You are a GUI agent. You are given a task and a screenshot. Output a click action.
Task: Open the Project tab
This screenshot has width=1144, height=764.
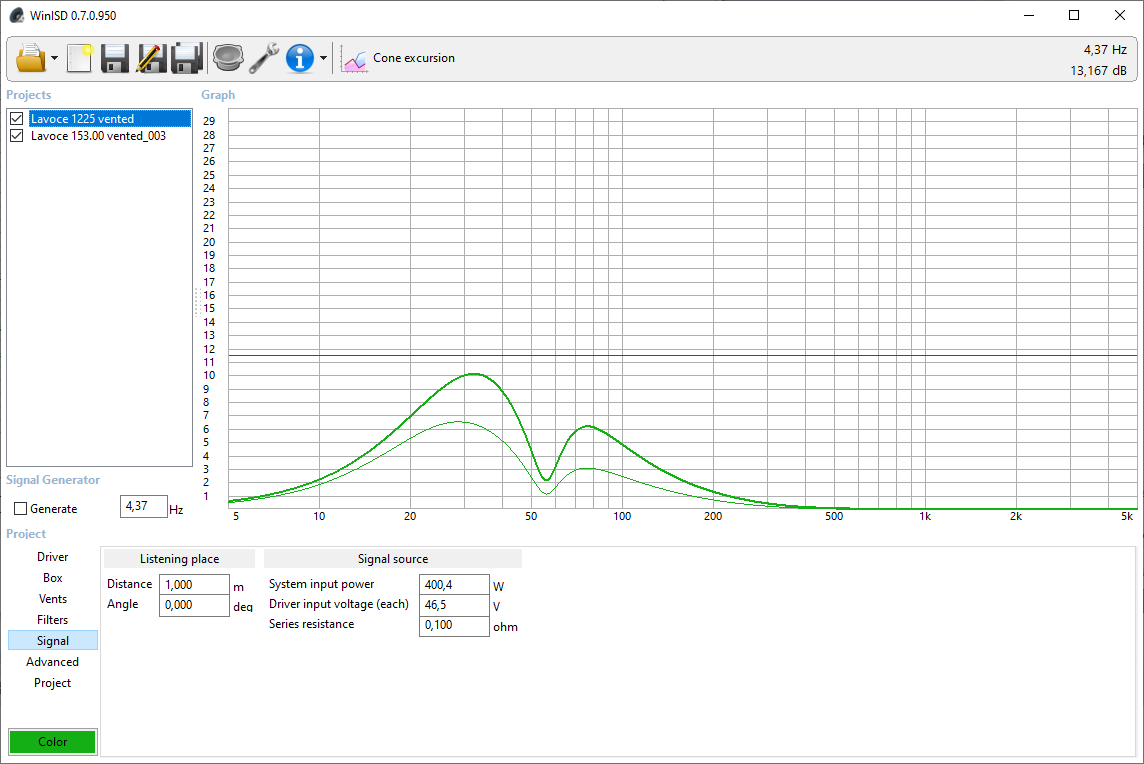pyautogui.click(x=53, y=683)
